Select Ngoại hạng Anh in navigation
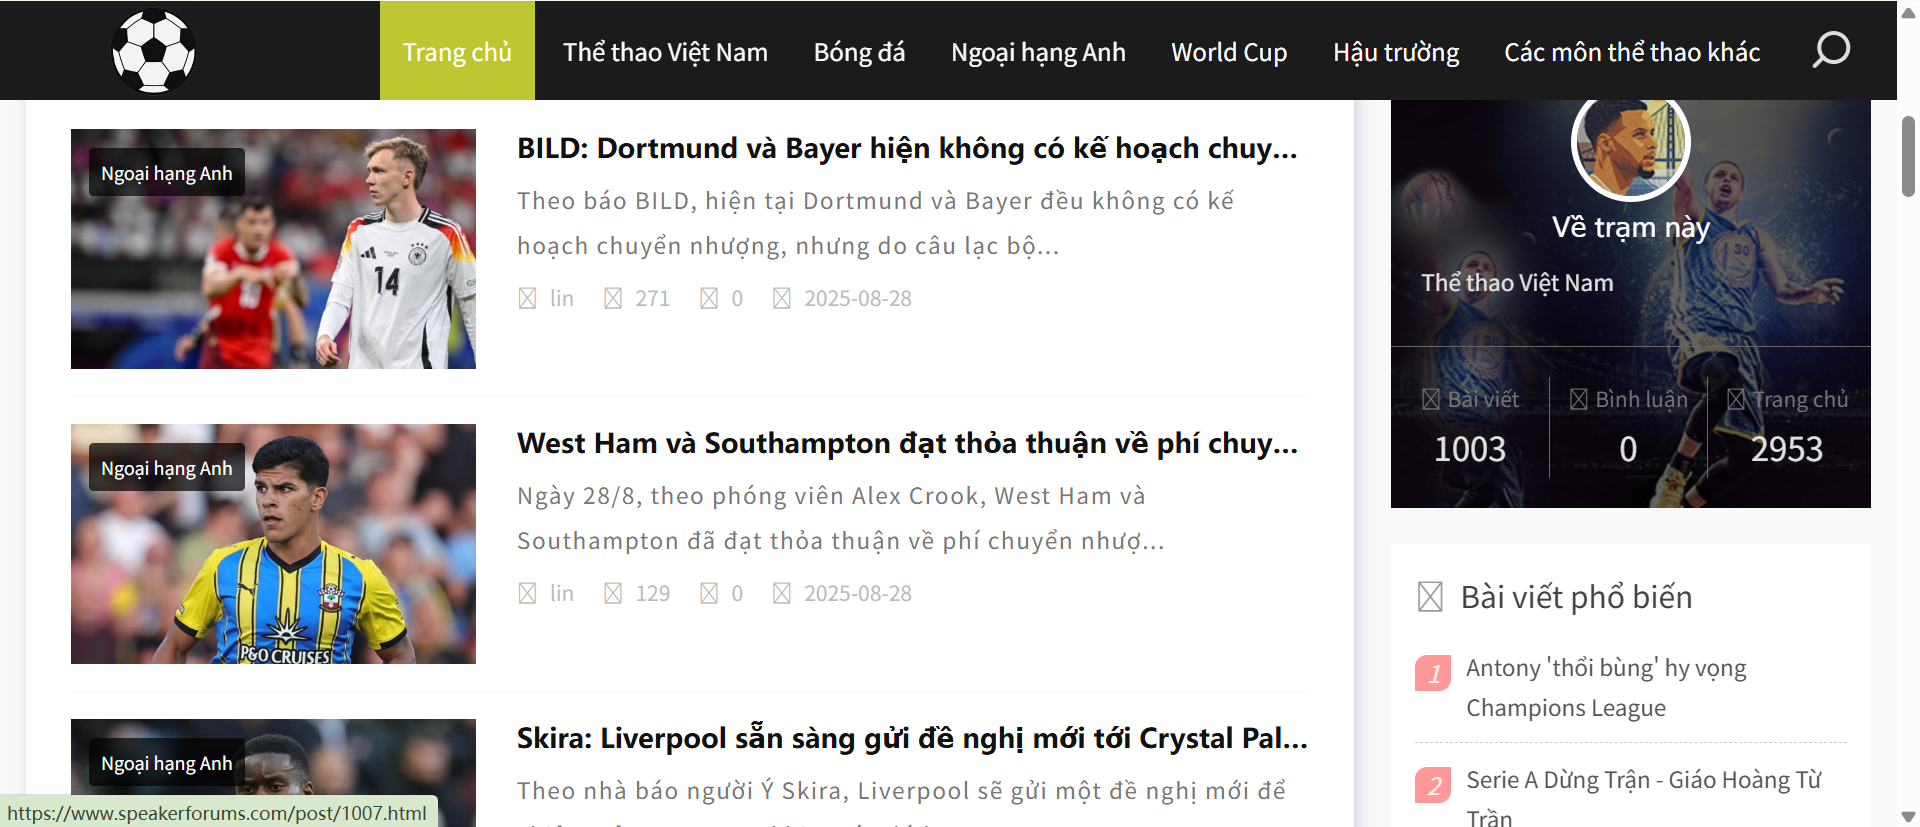Screen dimensions: 1920x827 tap(1038, 52)
